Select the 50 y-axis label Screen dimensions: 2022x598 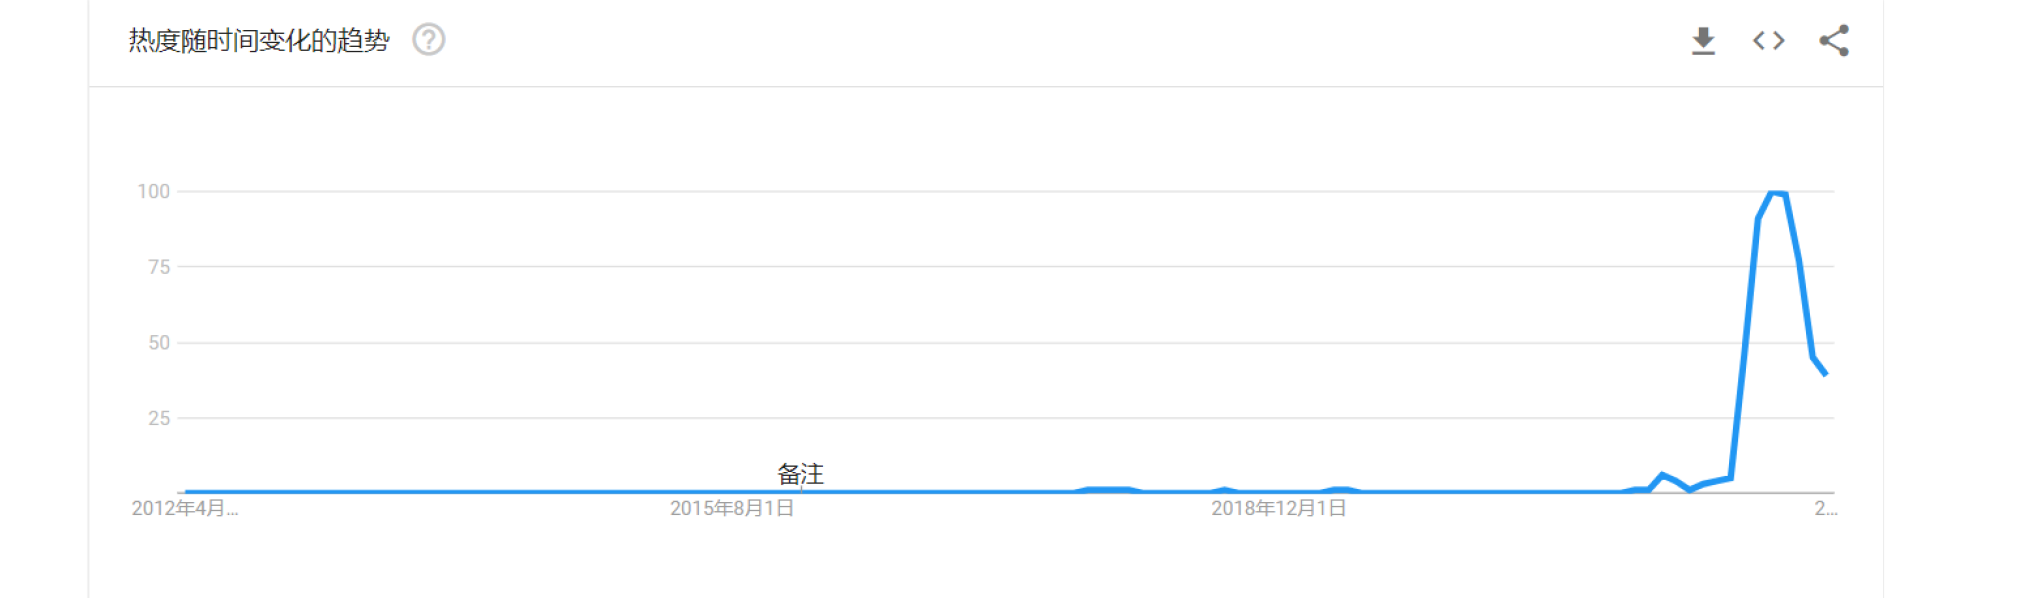[159, 343]
